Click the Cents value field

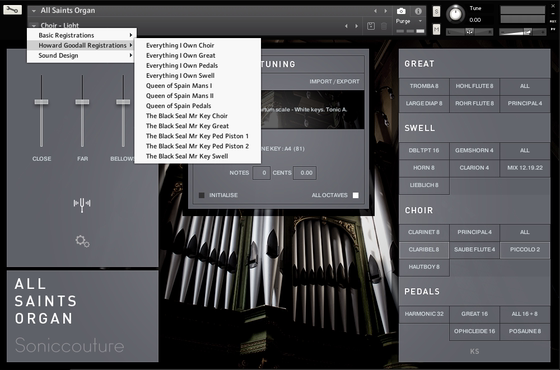click(305, 173)
